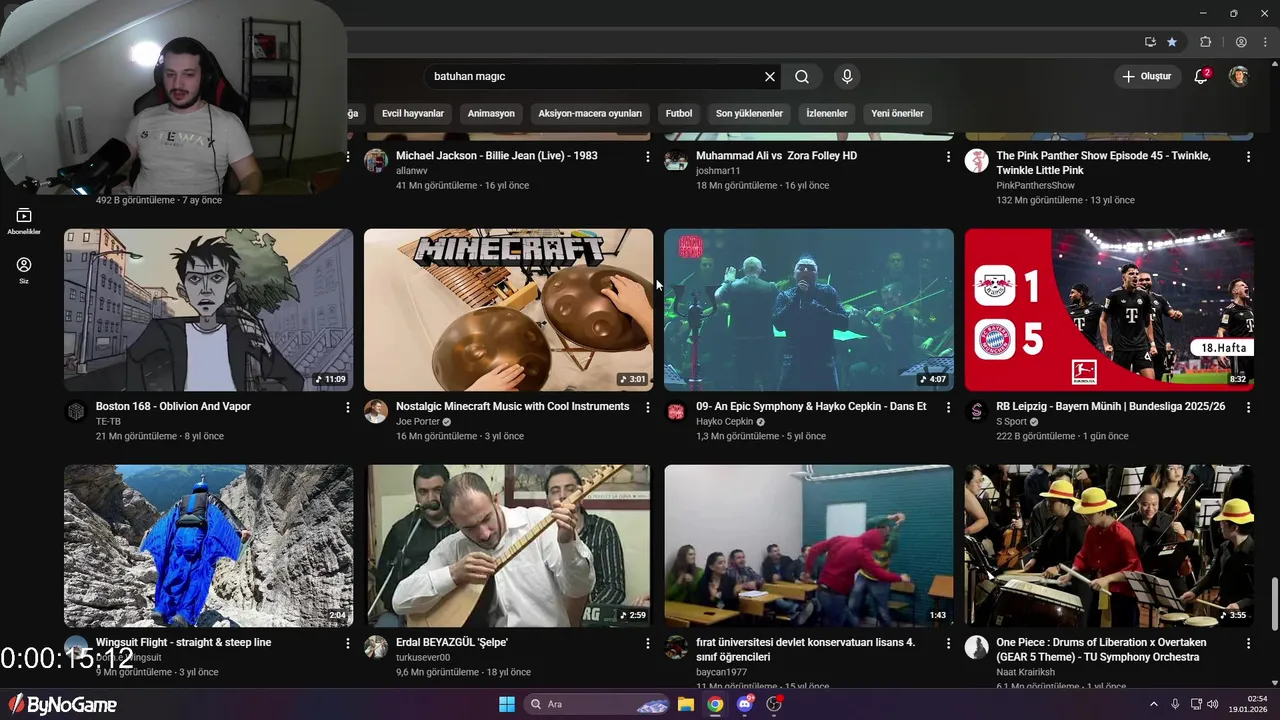Open Windows Start menu
Image resolution: width=1280 pixels, height=720 pixels.
click(x=507, y=704)
